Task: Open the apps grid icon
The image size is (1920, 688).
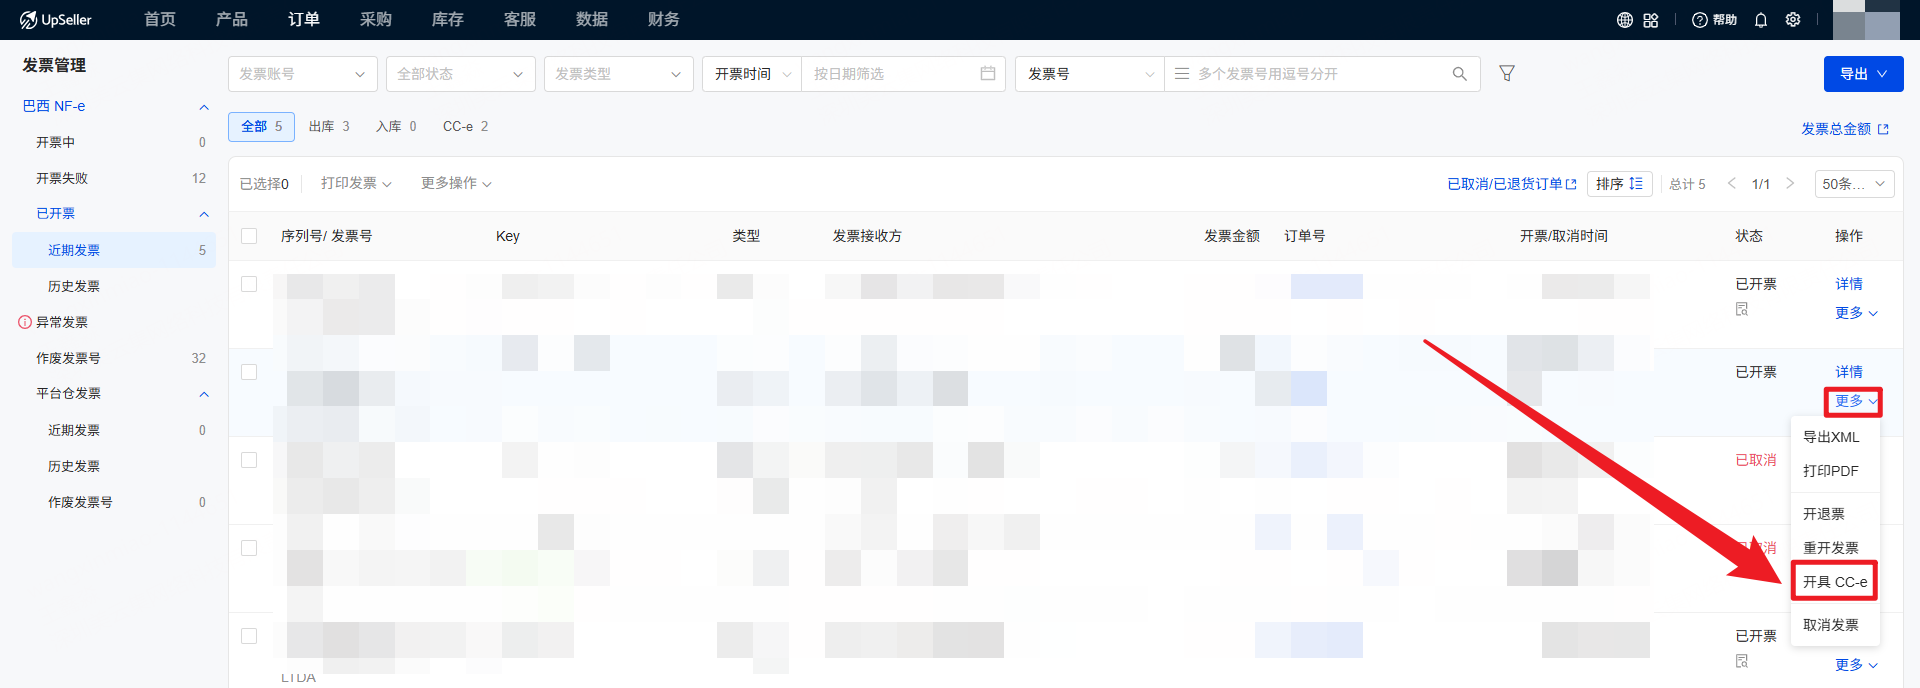Action: tap(1651, 20)
